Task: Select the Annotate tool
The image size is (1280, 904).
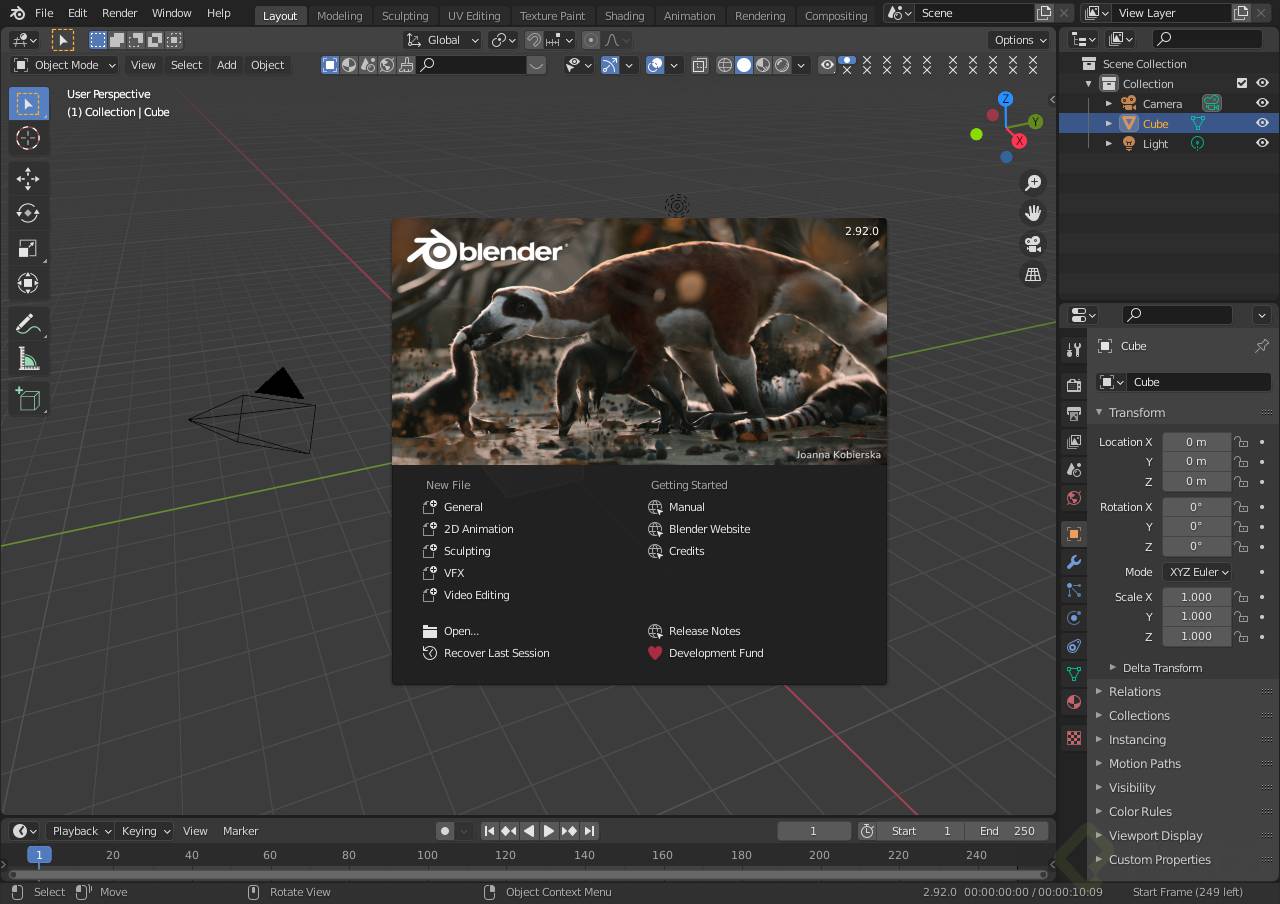Action: (28, 323)
